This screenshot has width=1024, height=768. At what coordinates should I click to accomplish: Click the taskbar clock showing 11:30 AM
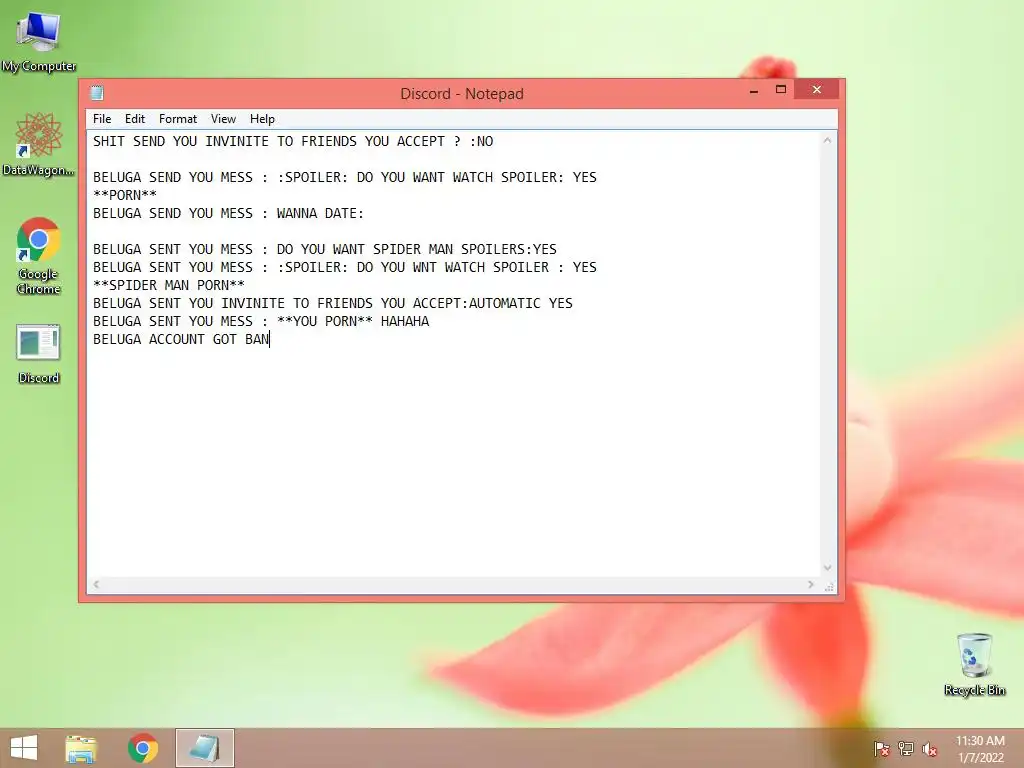980,749
